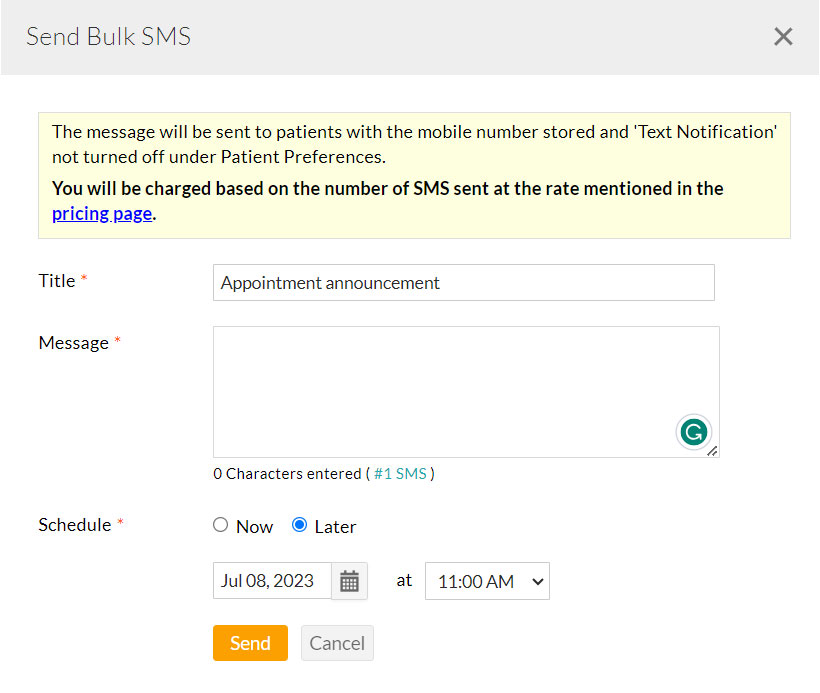Submit the scheduled SMS with Send

point(250,643)
